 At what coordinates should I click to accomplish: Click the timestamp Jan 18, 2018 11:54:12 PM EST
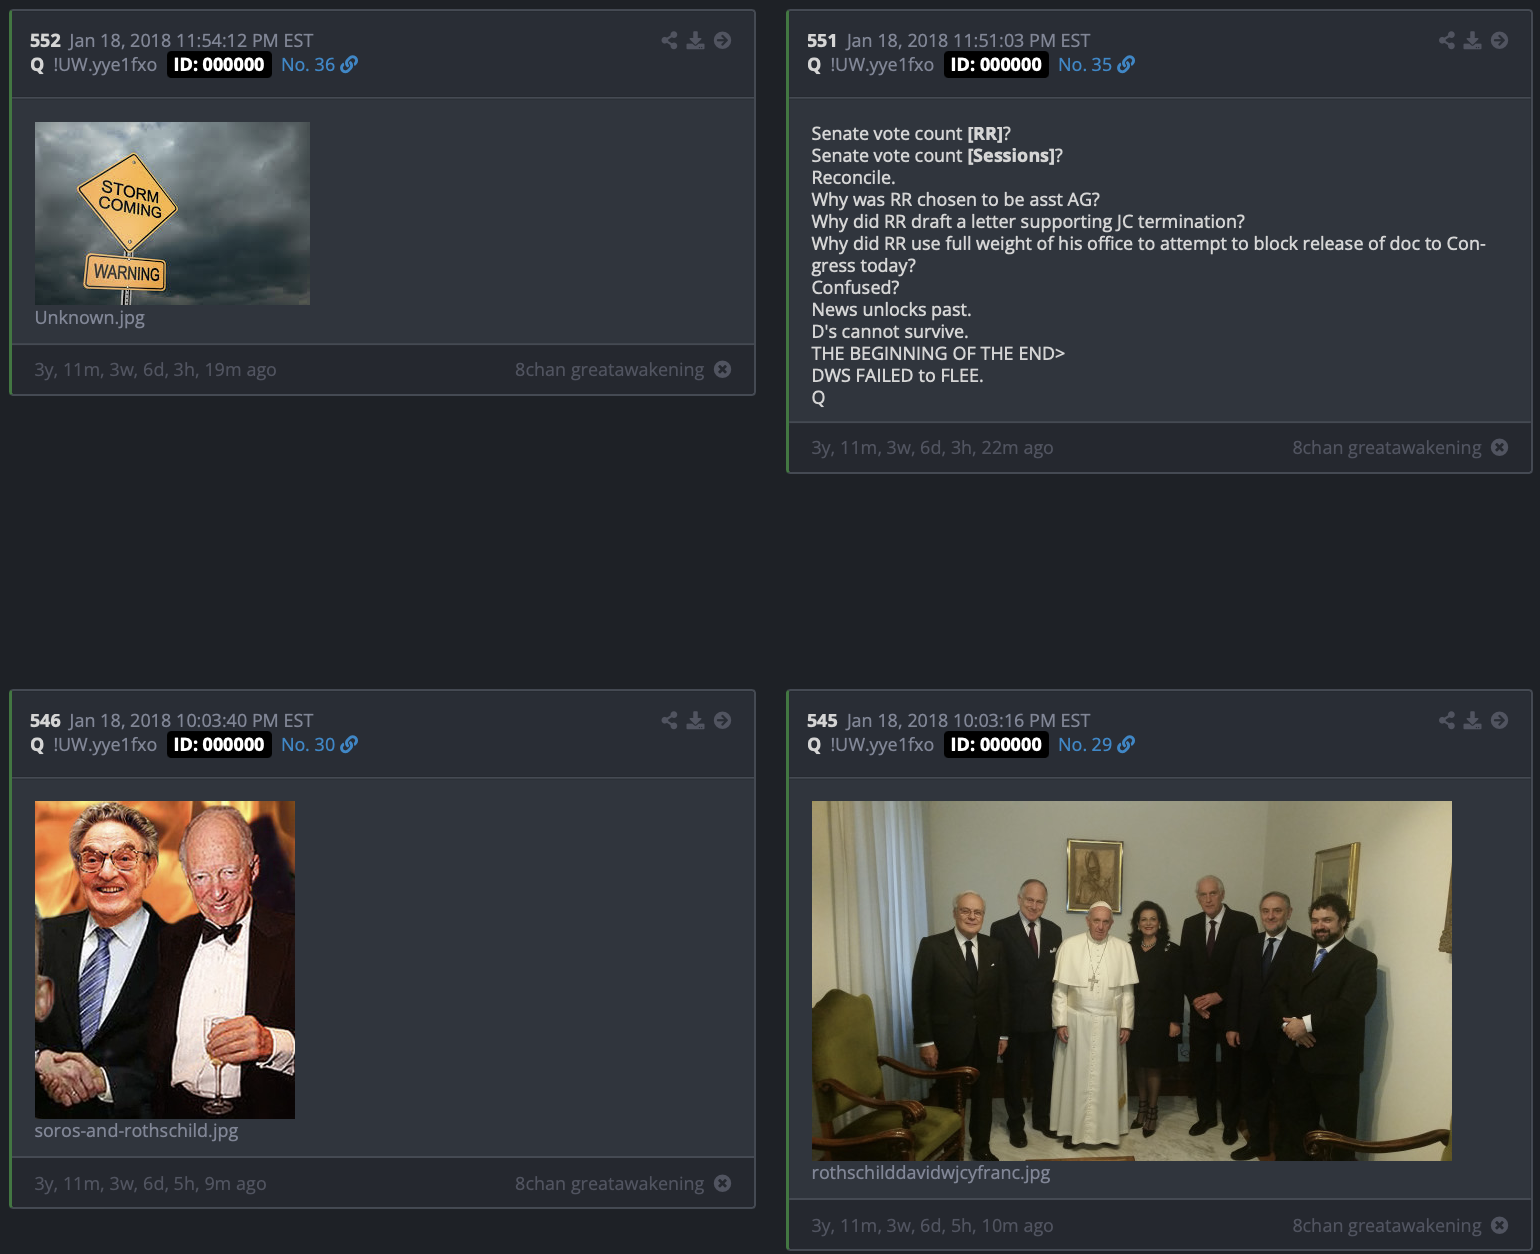tap(191, 40)
